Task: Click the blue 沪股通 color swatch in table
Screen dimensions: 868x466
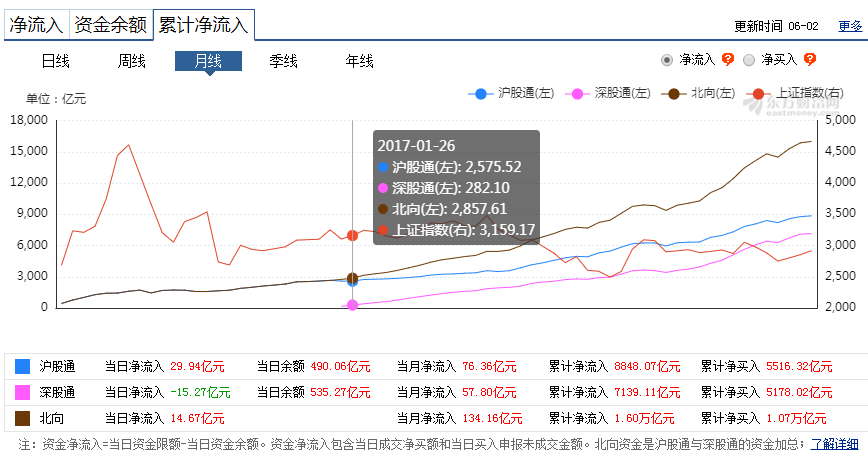Action: click(x=22, y=366)
